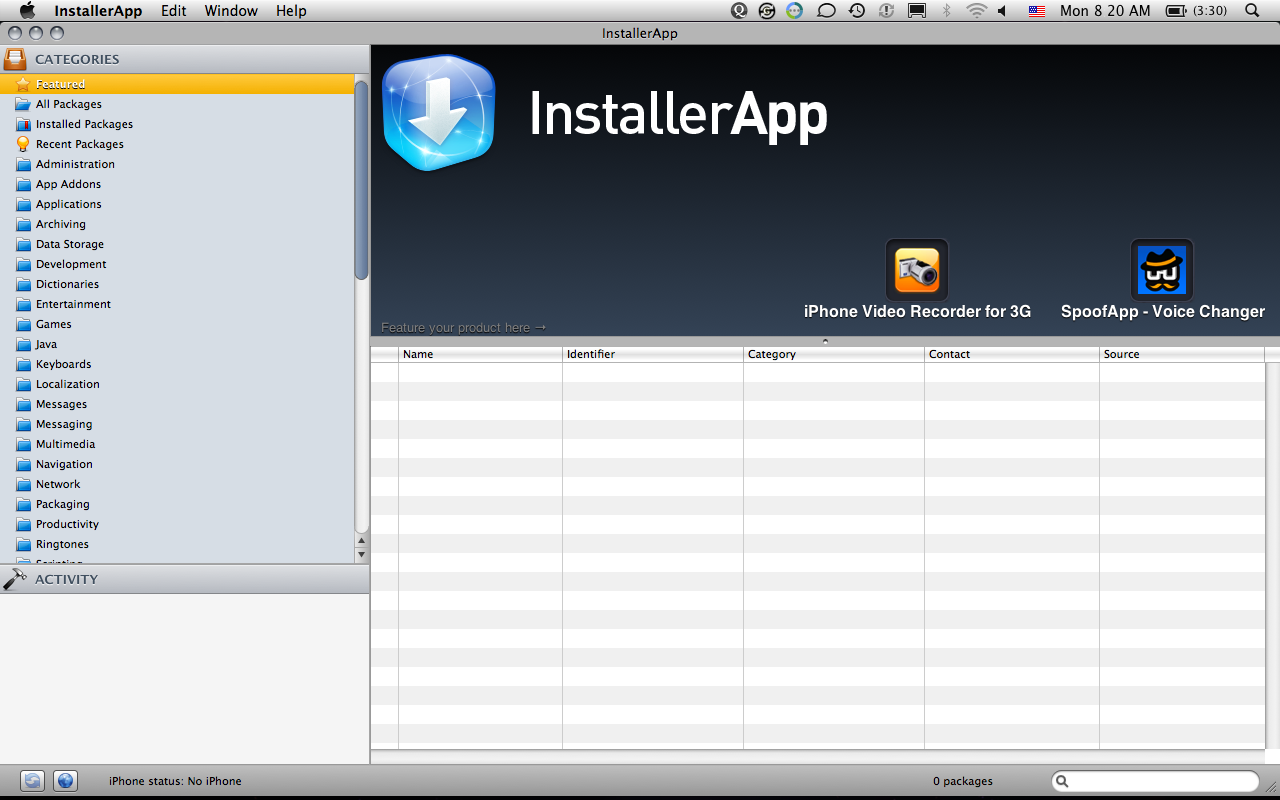Click the refresh icon in status bar

point(33,781)
